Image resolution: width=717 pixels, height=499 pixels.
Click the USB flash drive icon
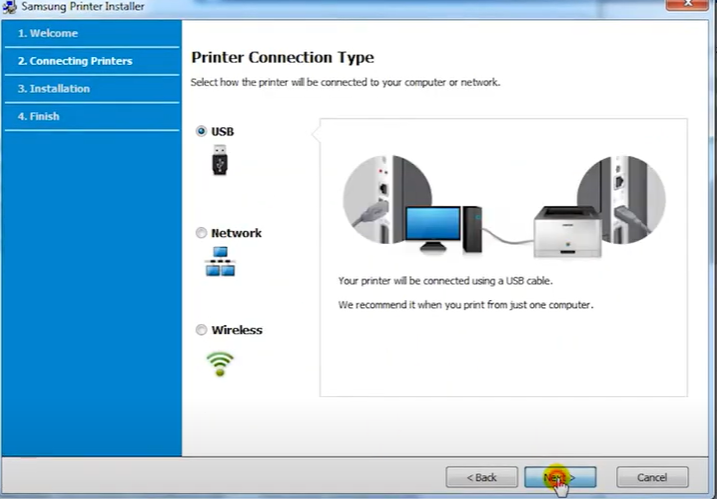click(220, 160)
